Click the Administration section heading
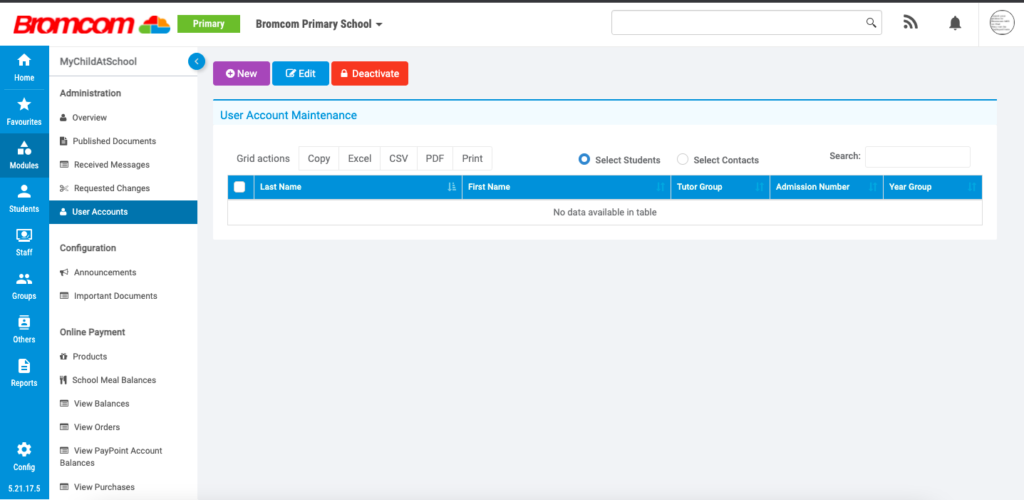 click(90, 93)
